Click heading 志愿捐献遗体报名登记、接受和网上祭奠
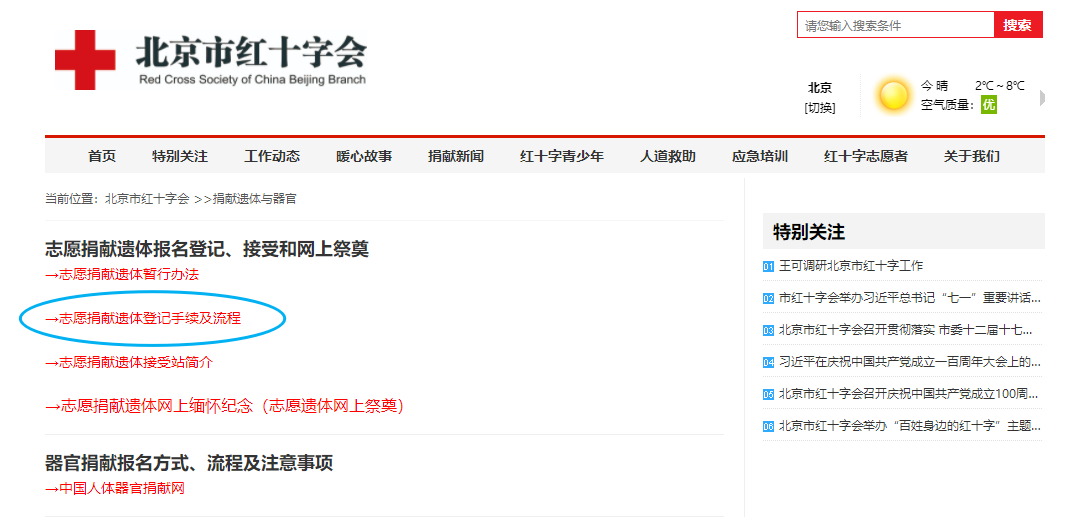This screenshot has height=531, width=1066. (207, 249)
